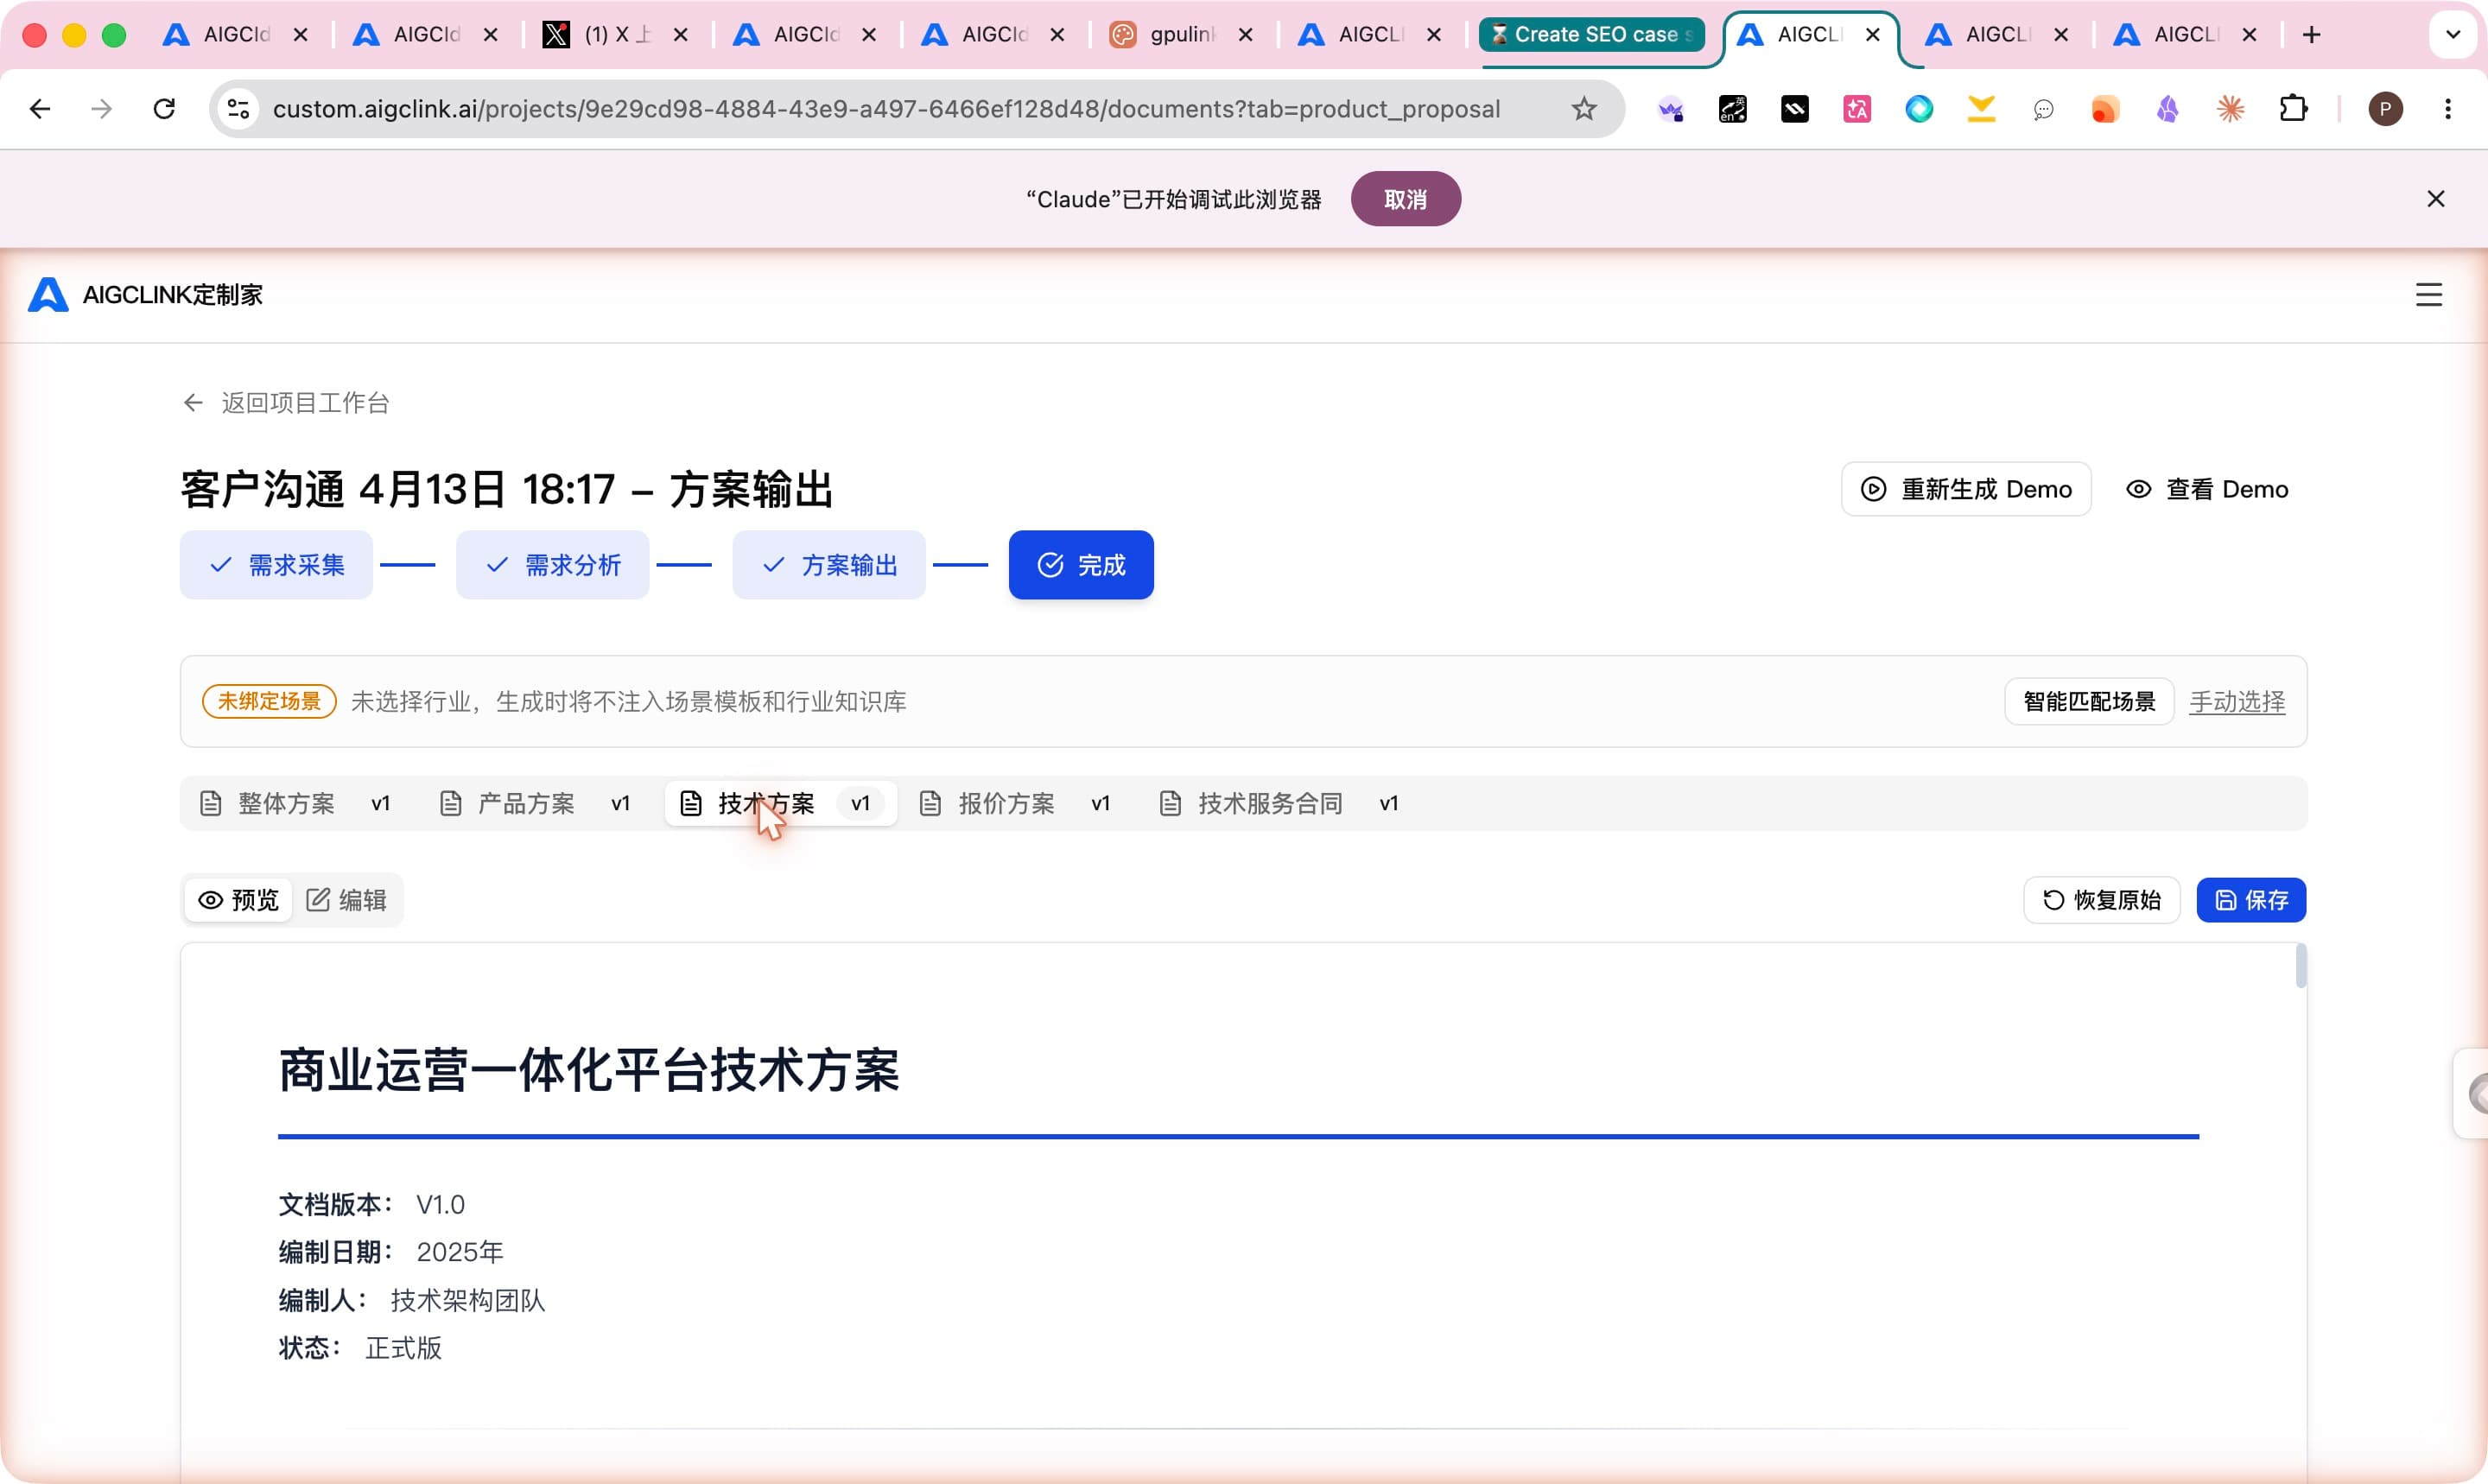The height and width of the screenshot is (1484, 2488).
Task: Switch to the X (1) browser tab
Action: [616, 35]
